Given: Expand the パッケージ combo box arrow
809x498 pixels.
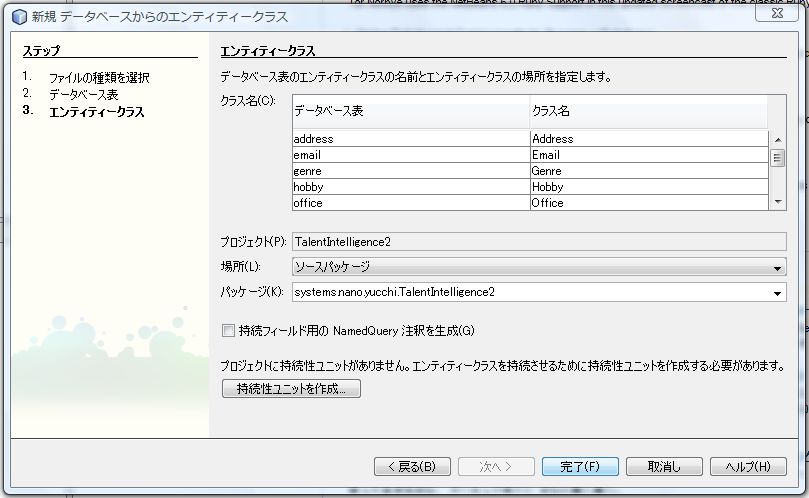Looking at the screenshot, I should point(778,293).
